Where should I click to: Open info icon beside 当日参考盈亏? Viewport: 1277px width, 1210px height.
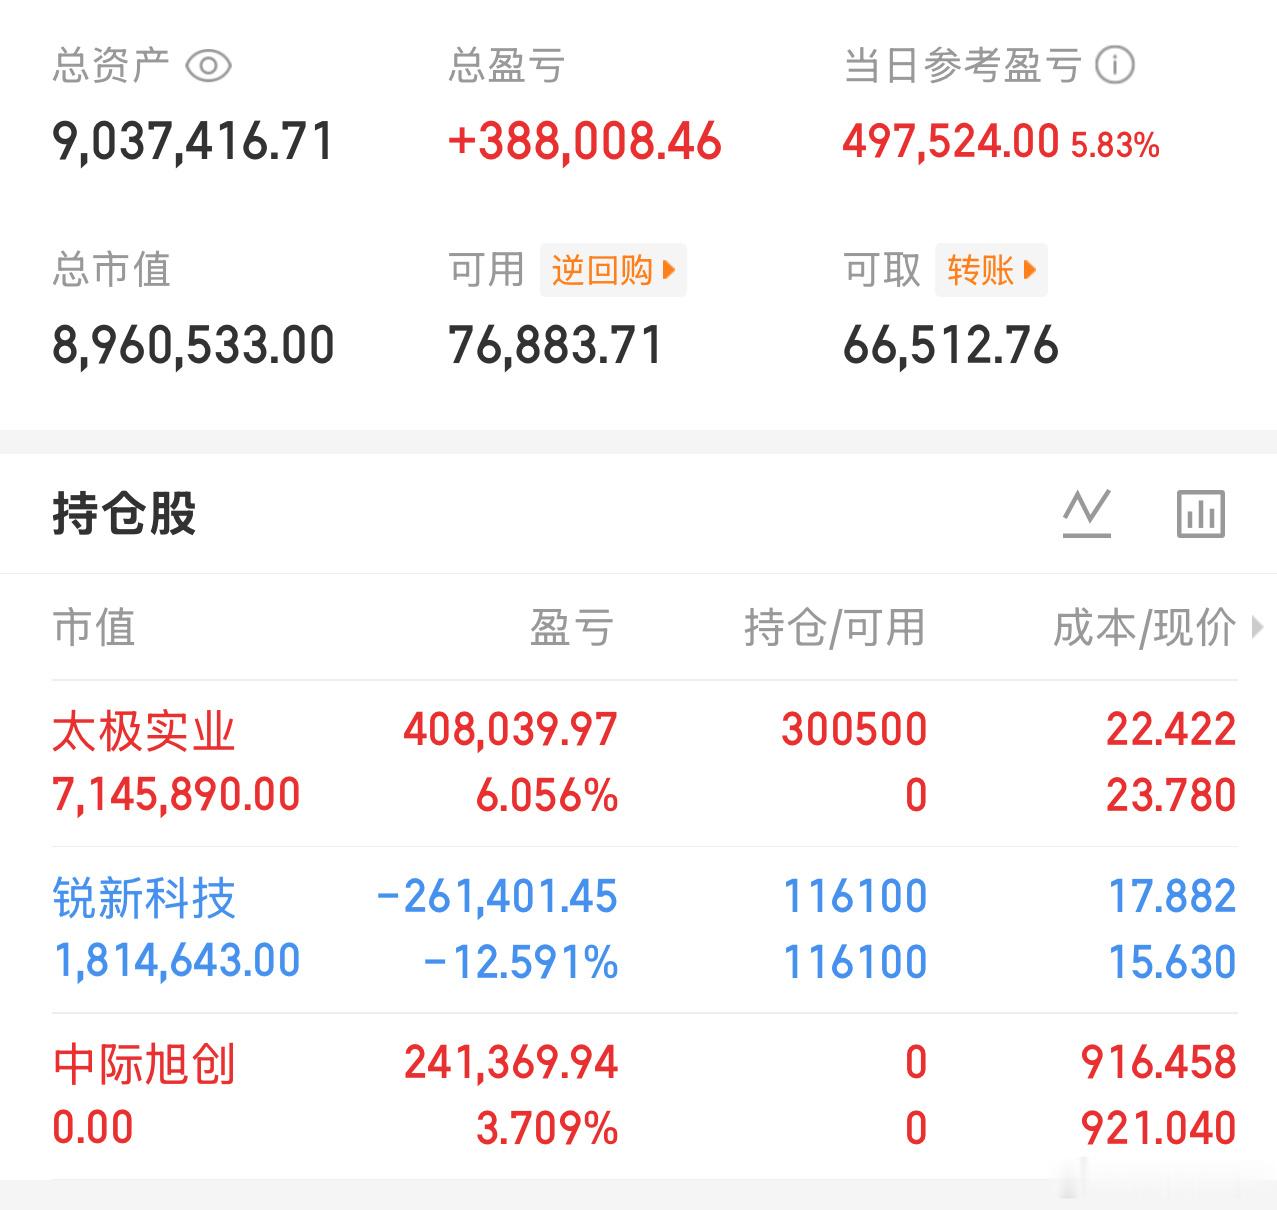pos(1115,66)
